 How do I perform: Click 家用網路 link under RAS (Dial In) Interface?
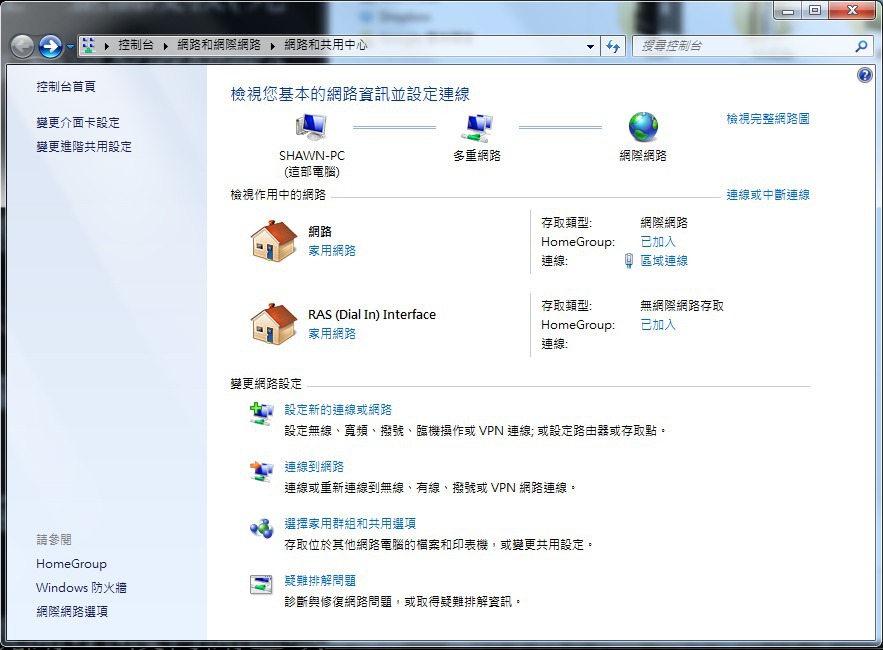click(x=332, y=334)
